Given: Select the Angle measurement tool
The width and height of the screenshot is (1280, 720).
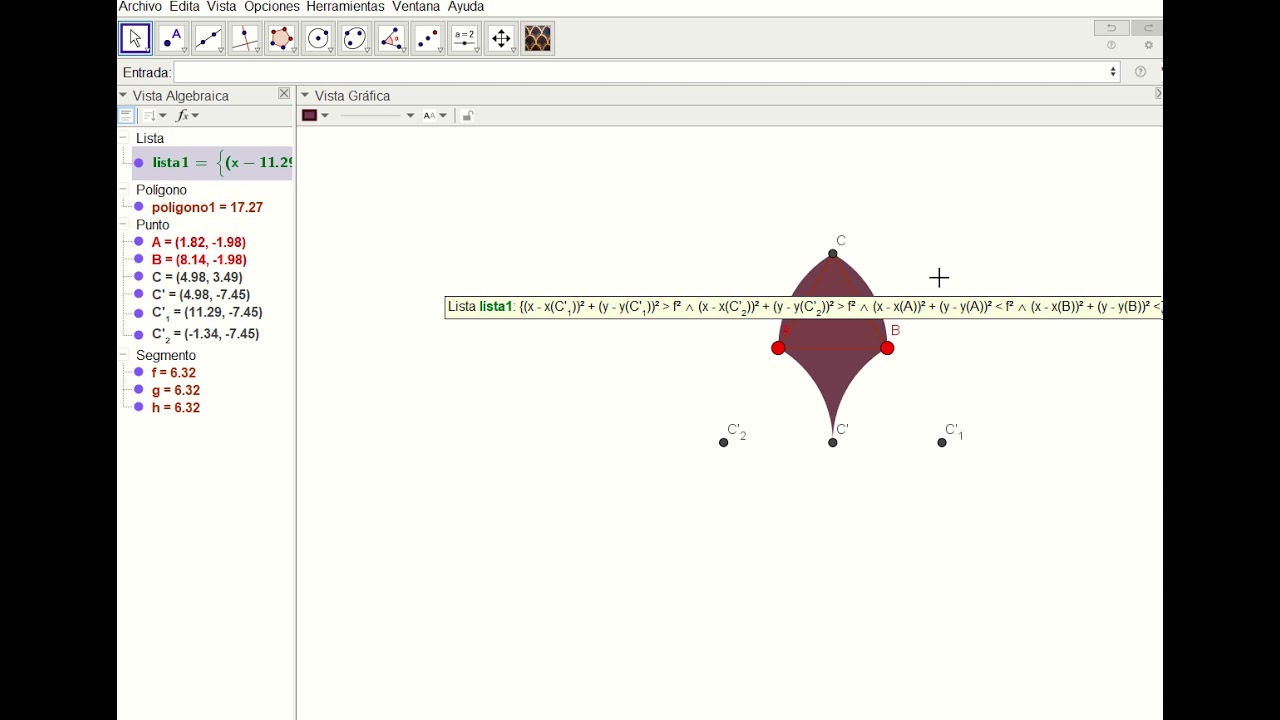Looking at the screenshot, I should click(391, 38).
